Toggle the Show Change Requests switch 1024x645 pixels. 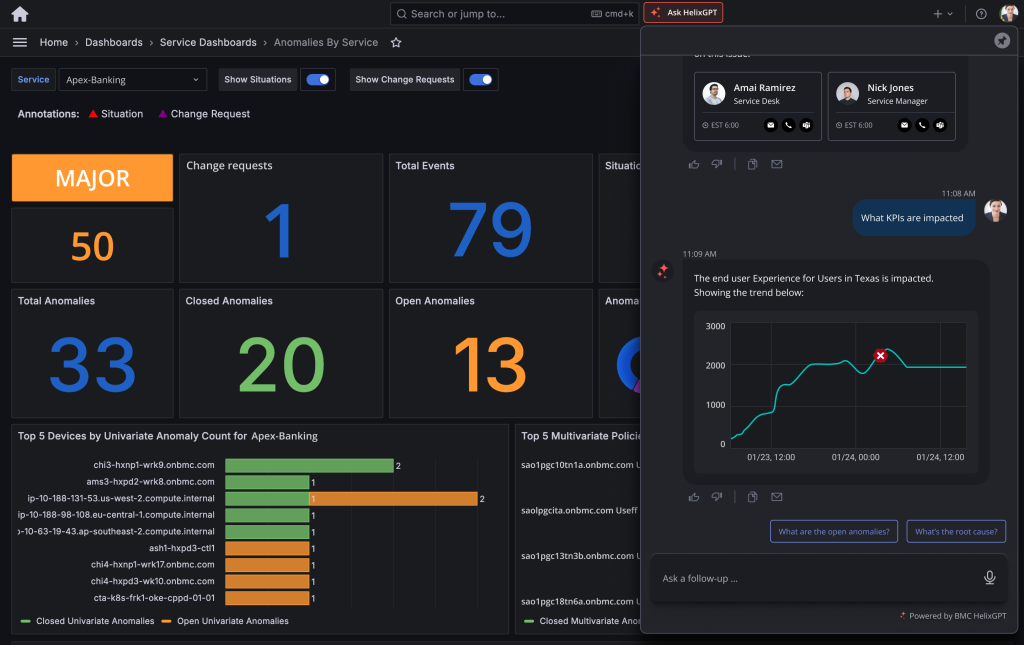481,80
